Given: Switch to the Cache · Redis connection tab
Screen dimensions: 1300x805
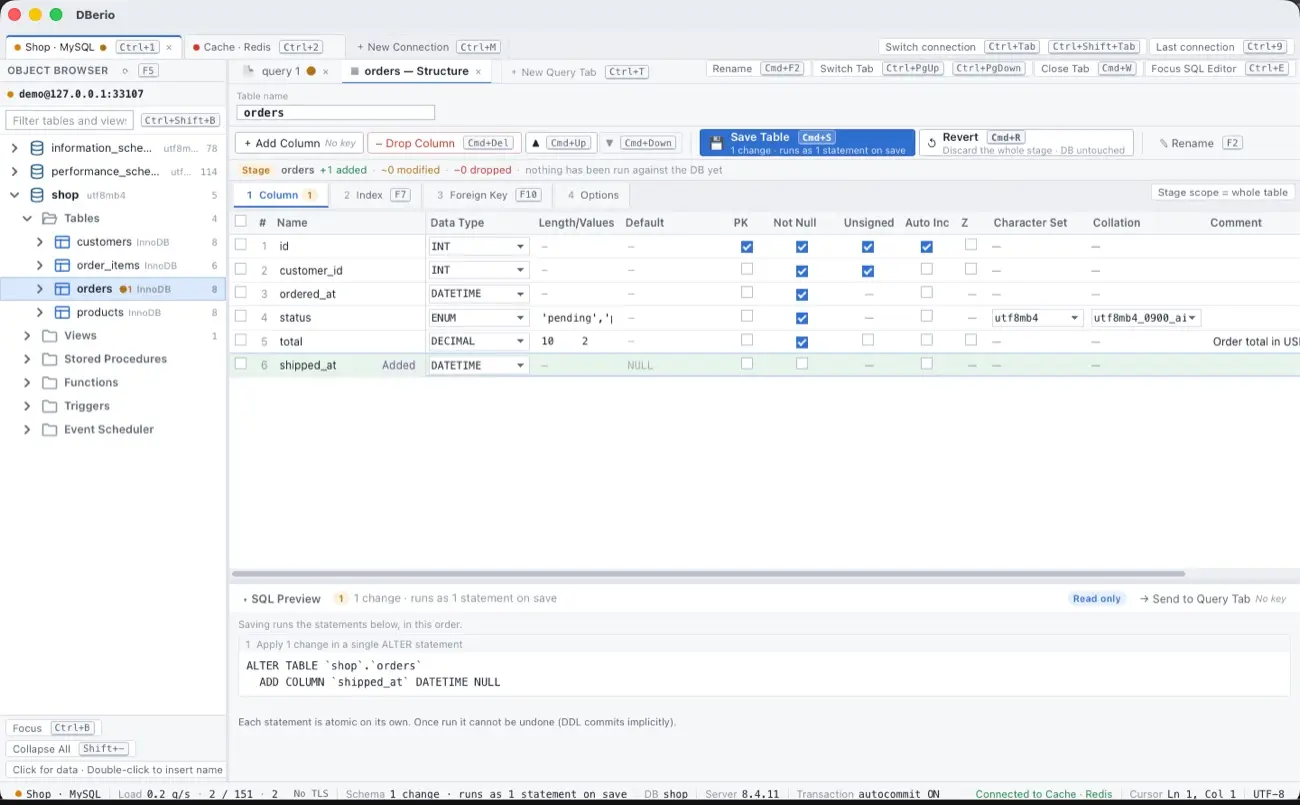Looking at the screenshot, I should [260, 47].
